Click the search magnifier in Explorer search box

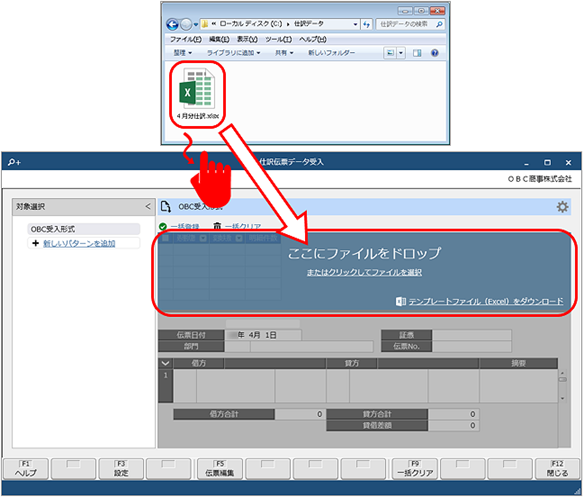(x=439, y=25)
